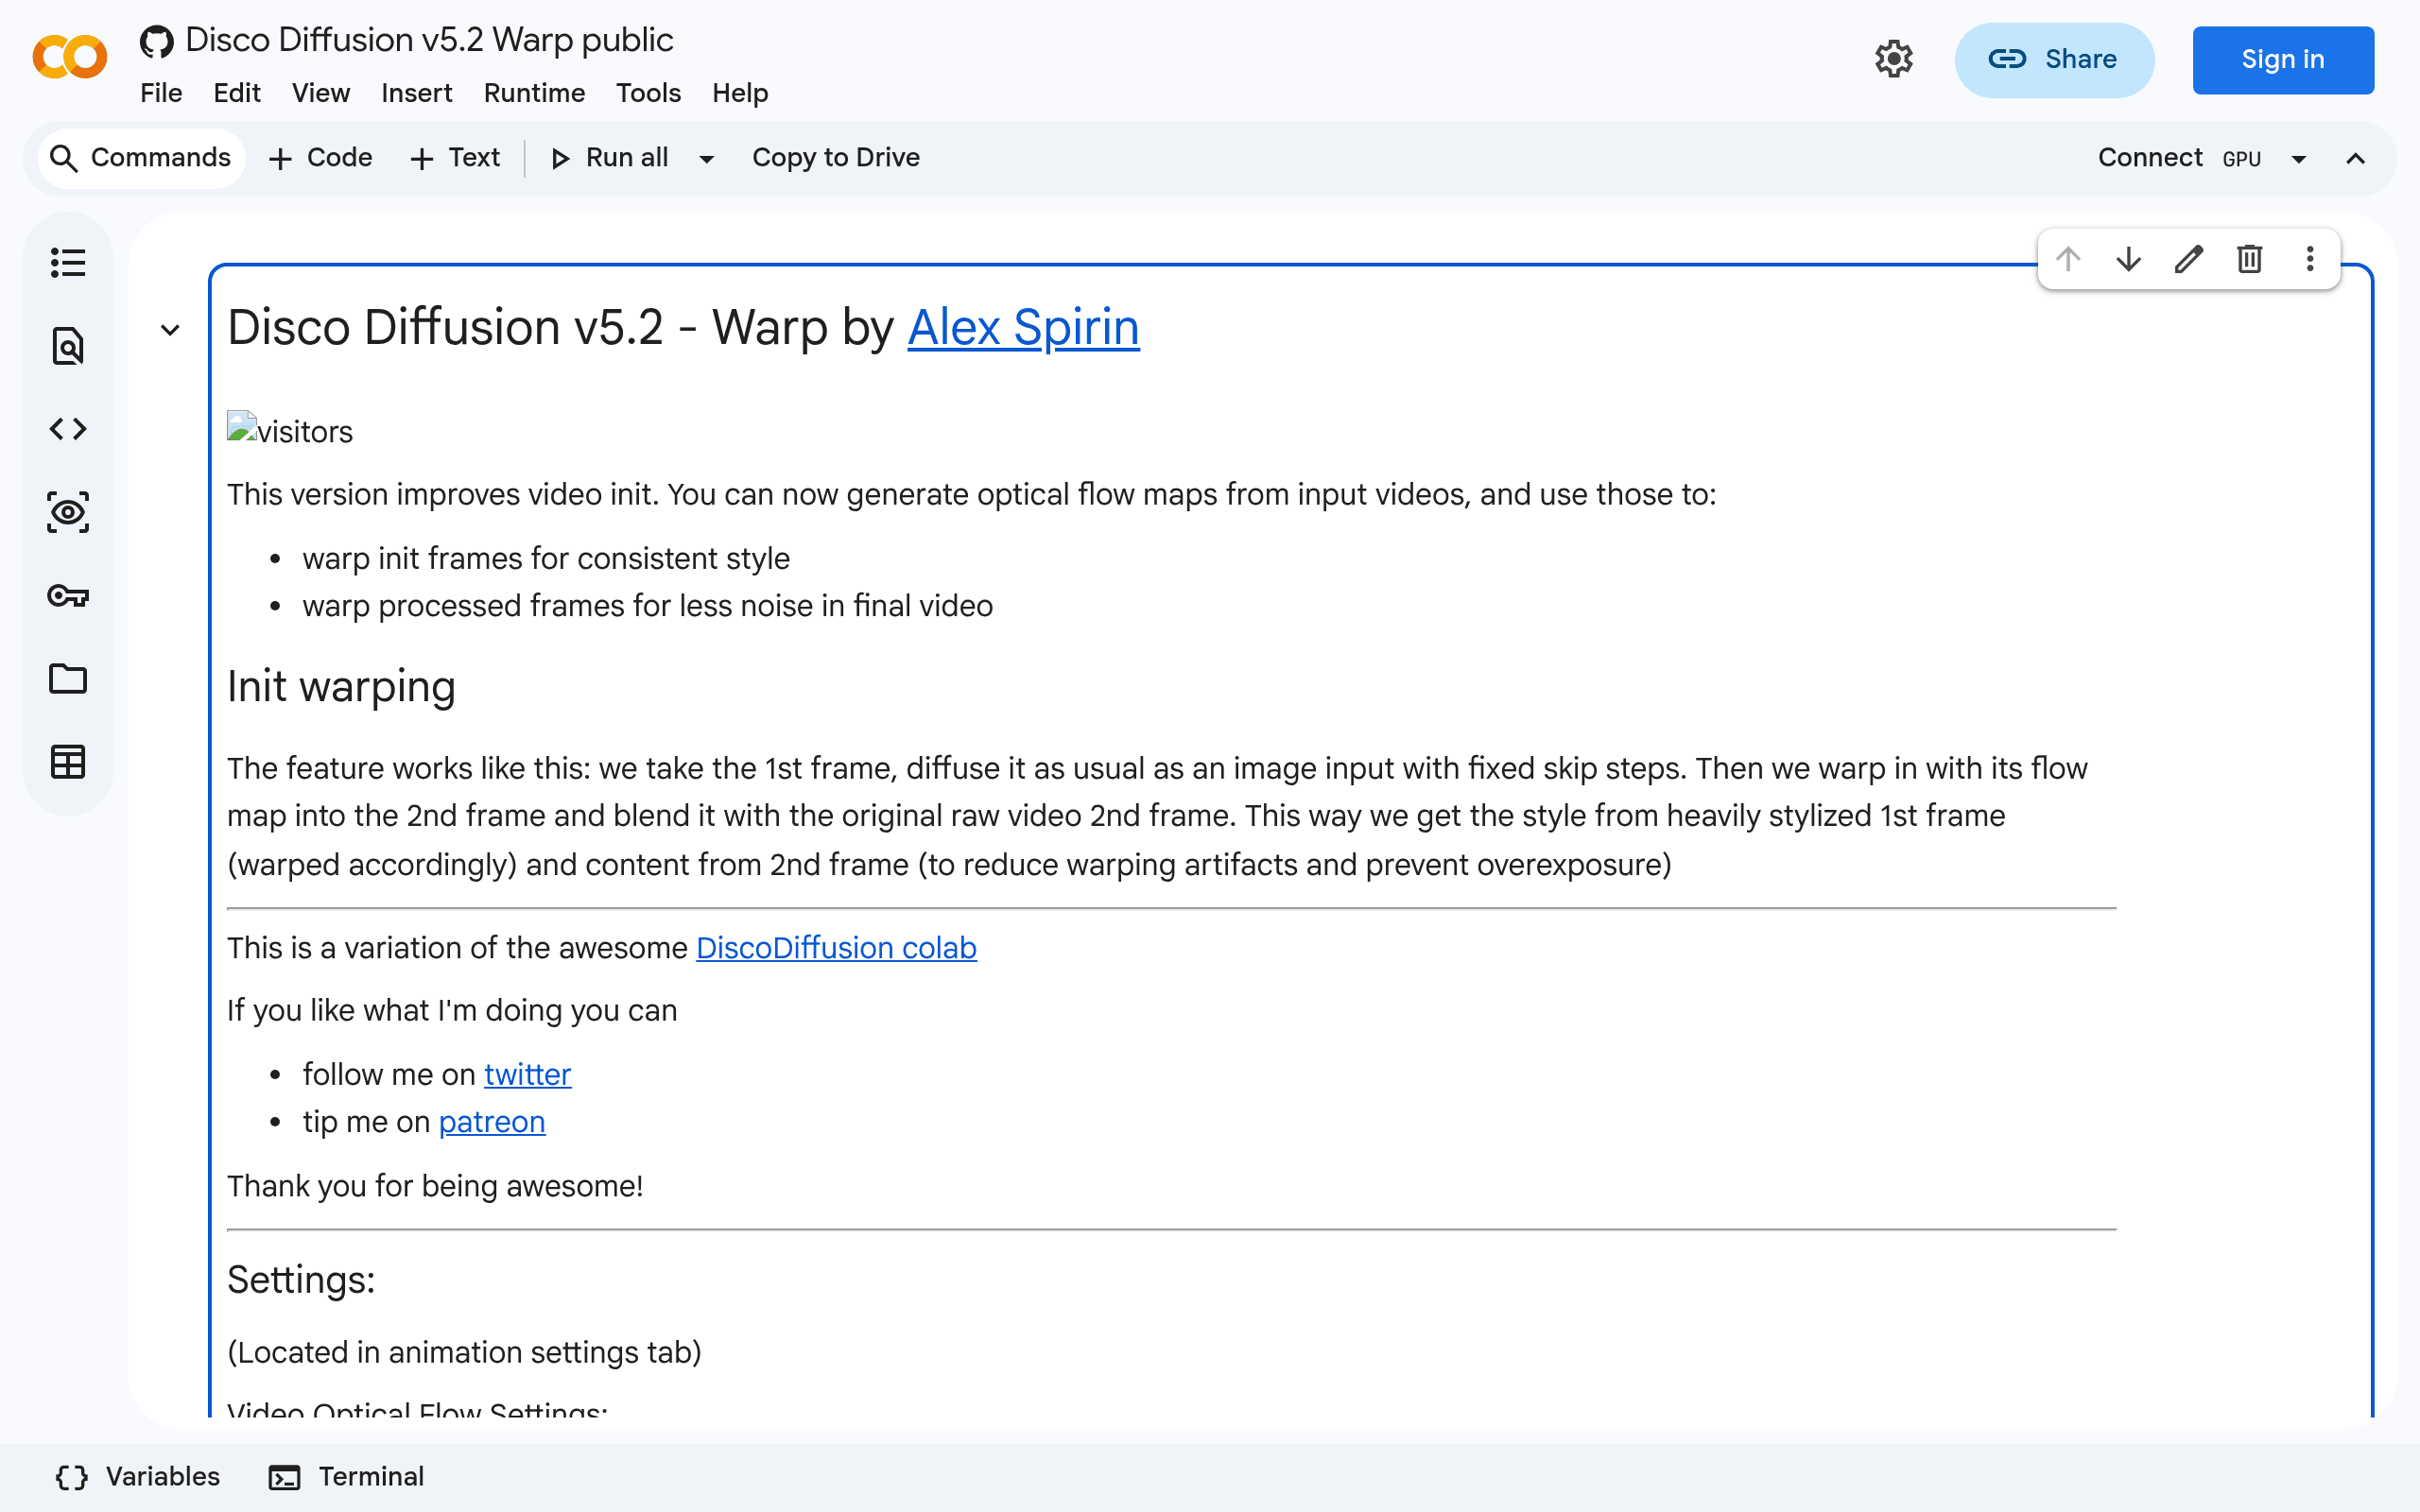Click 'Thank you for being awesome!' text
This screenshot has width=2420, height=1512.
click(x=435, y=1186)
